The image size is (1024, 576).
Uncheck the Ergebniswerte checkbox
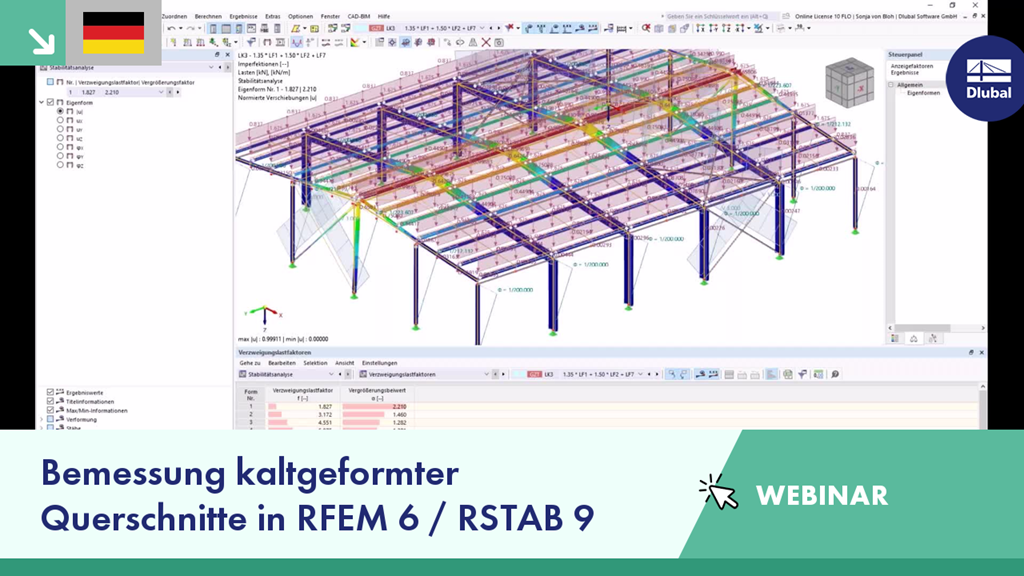tap(50, 393)
